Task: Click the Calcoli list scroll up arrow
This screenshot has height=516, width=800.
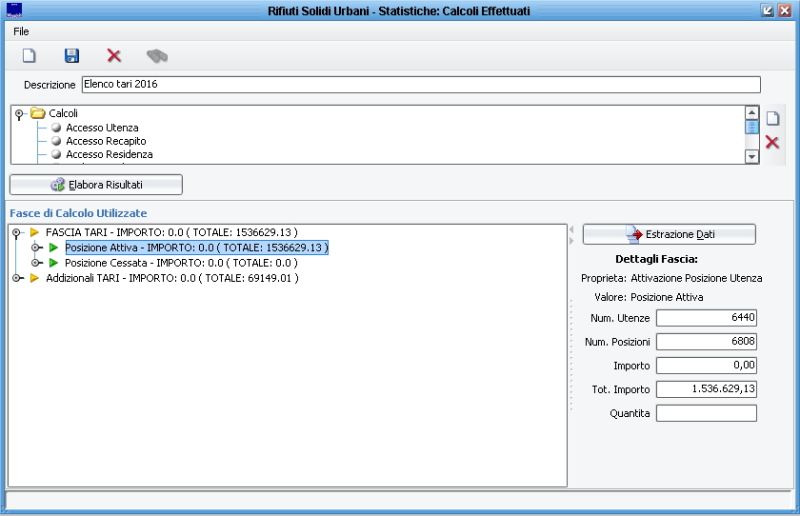Action: [x=752, y=112]
